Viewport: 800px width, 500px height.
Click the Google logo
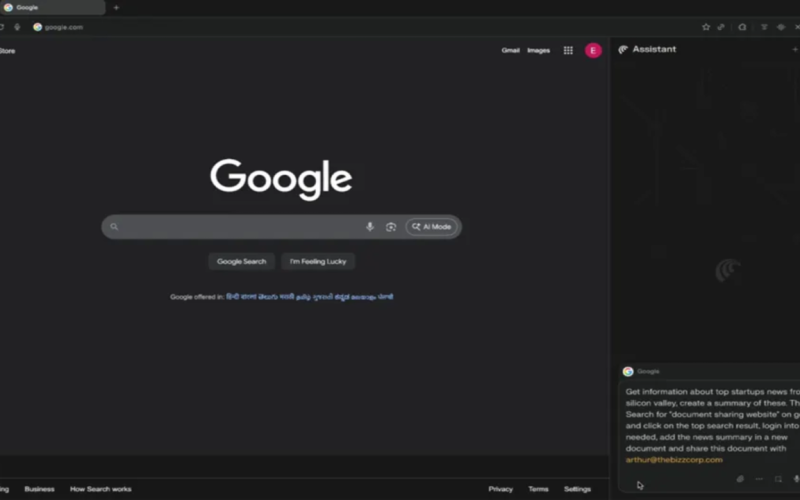point(281,179)
